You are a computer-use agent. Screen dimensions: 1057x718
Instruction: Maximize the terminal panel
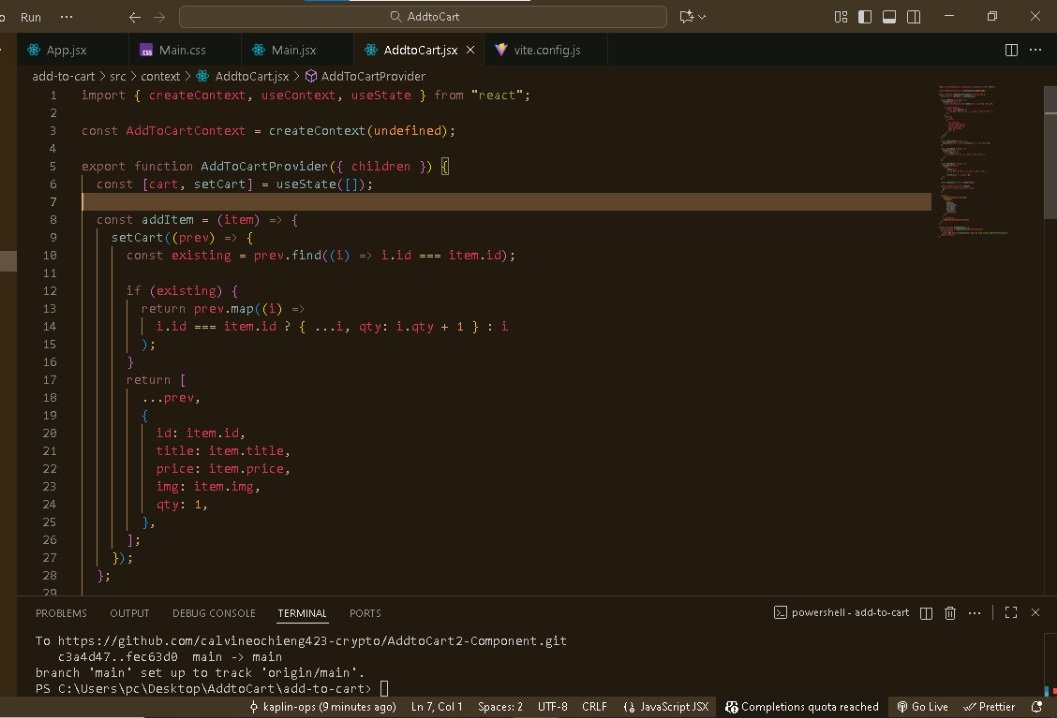1010,612
